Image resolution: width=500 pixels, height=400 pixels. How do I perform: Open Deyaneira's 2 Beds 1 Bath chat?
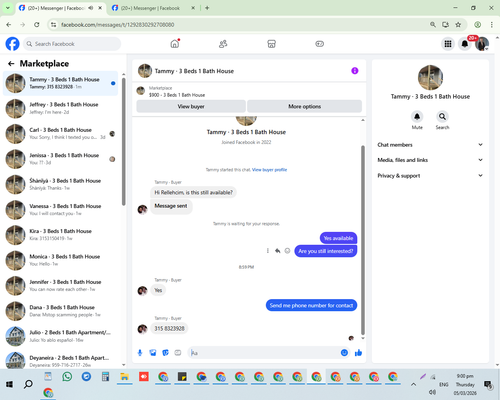pyautogui.click(x=61, y=361)
